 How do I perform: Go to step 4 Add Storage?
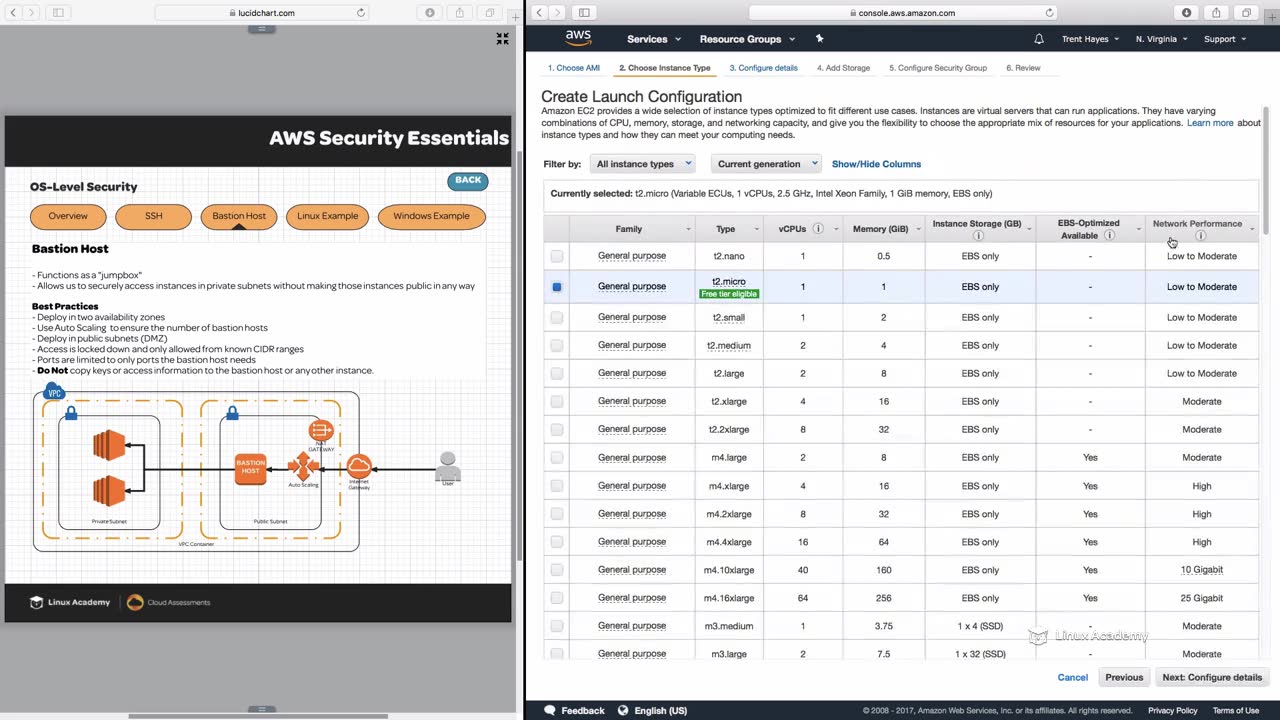843,68
